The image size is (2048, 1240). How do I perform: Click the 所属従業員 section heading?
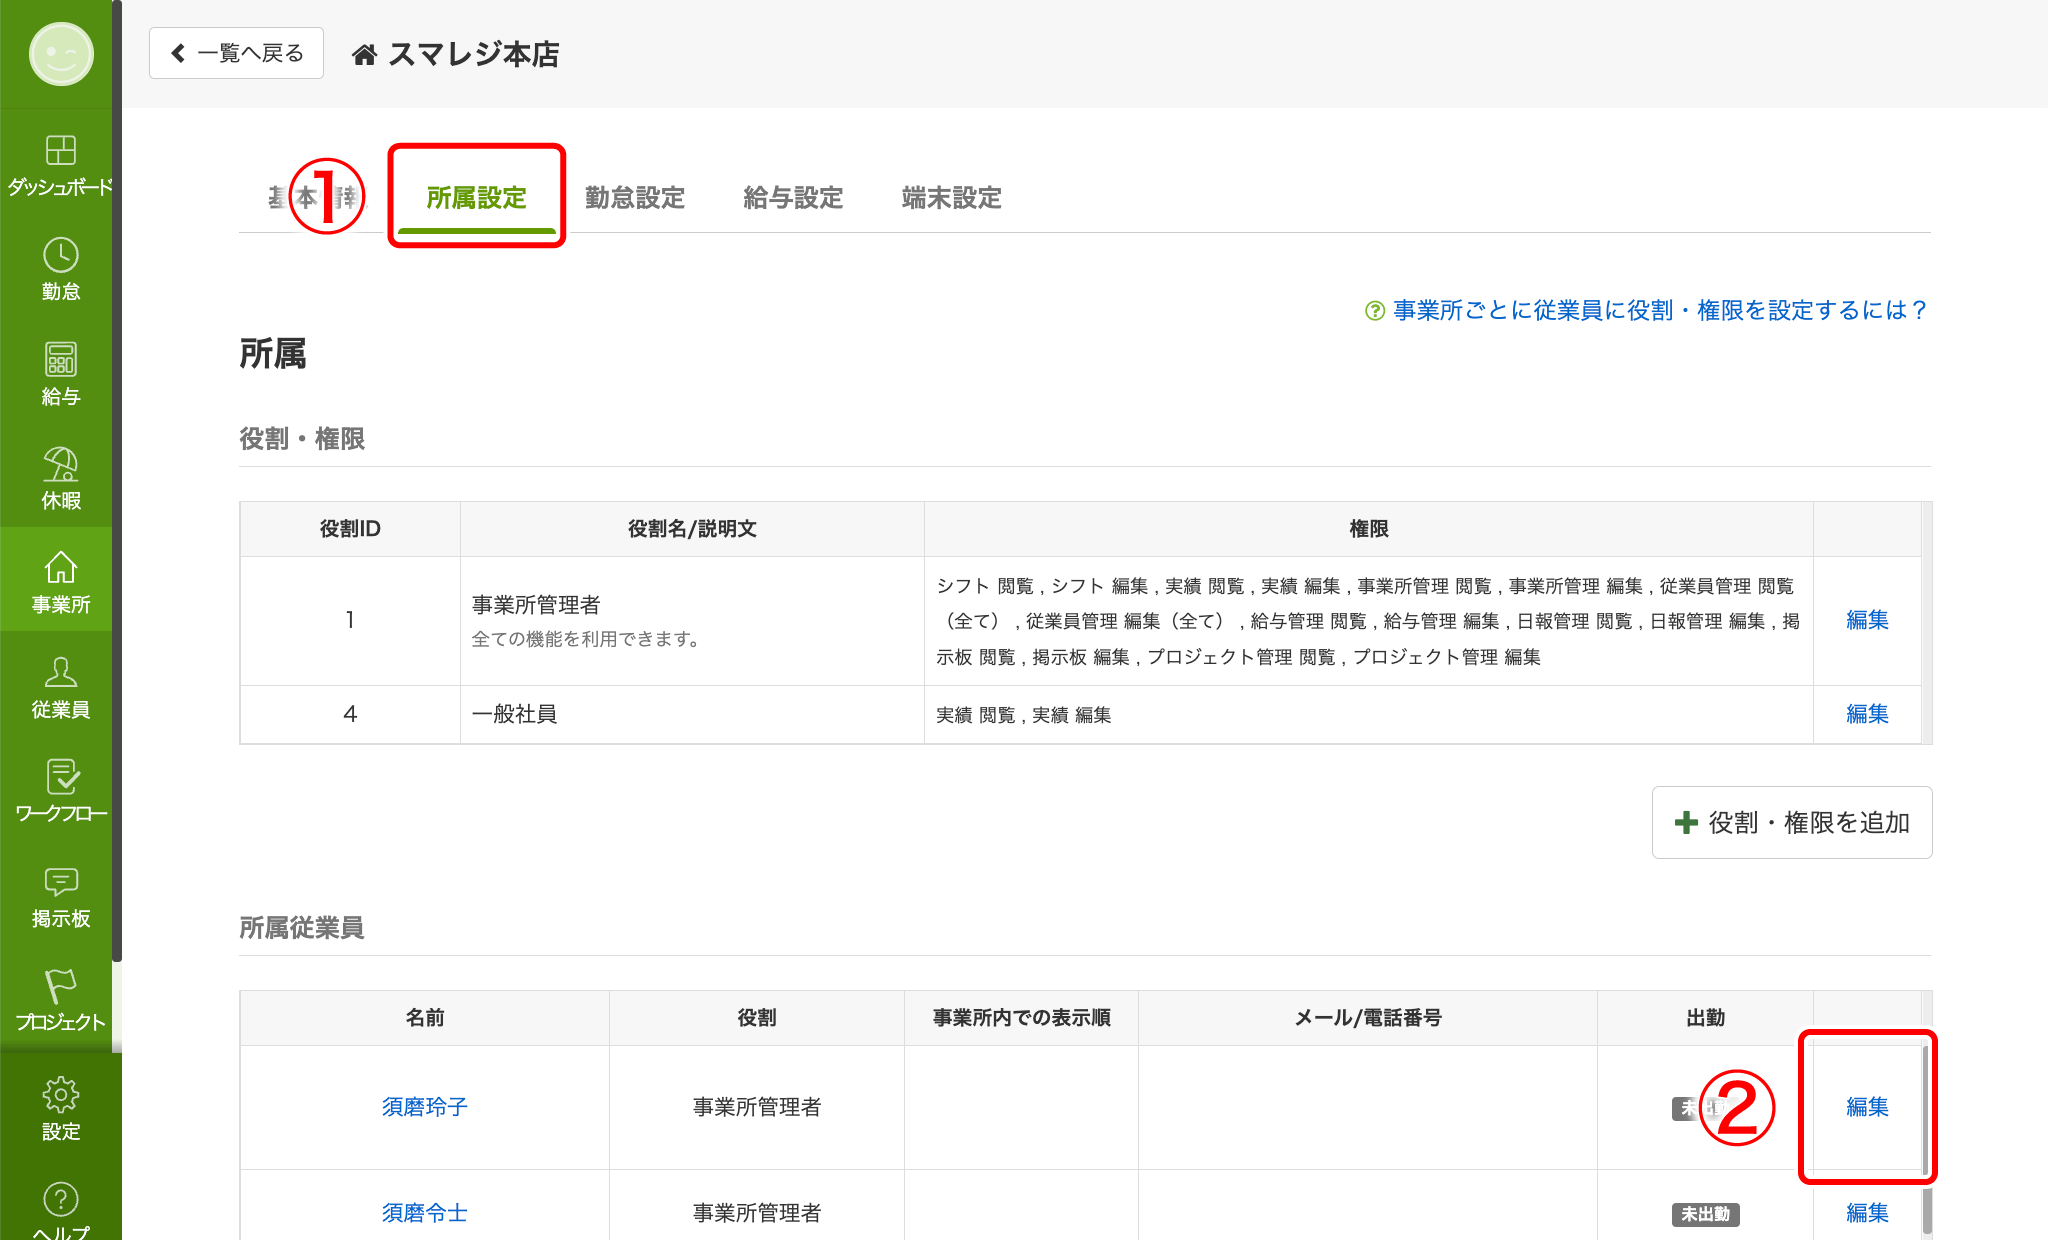[301, 928]
